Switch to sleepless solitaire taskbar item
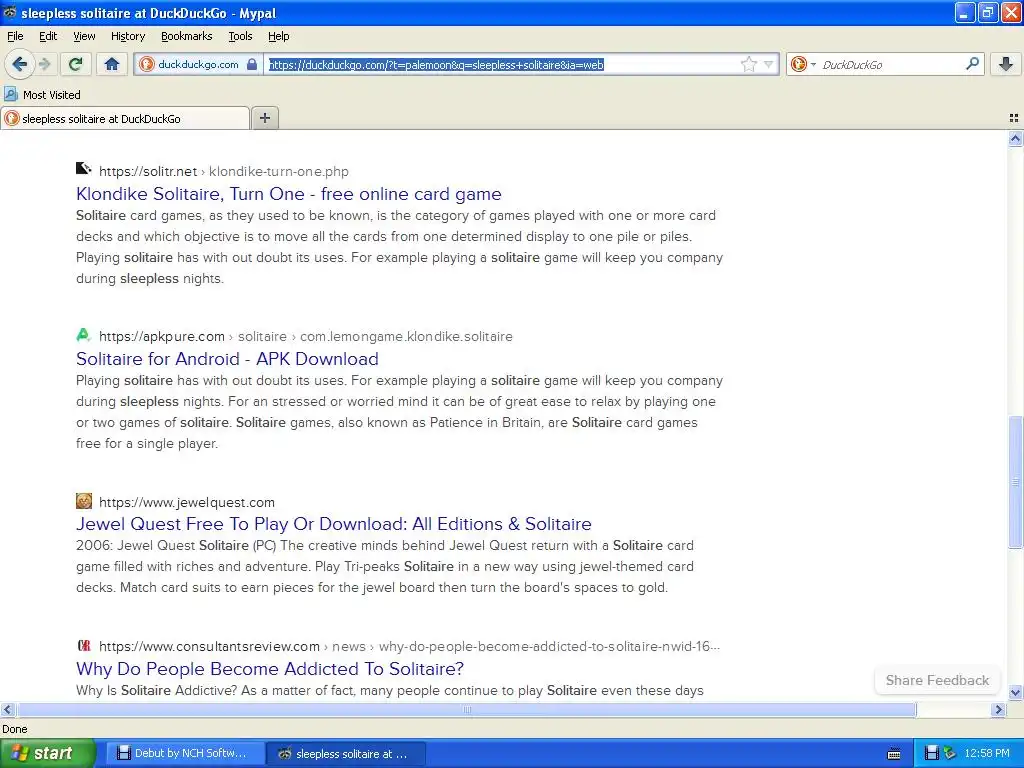1024x768 pixels. (x=345, y=754)
